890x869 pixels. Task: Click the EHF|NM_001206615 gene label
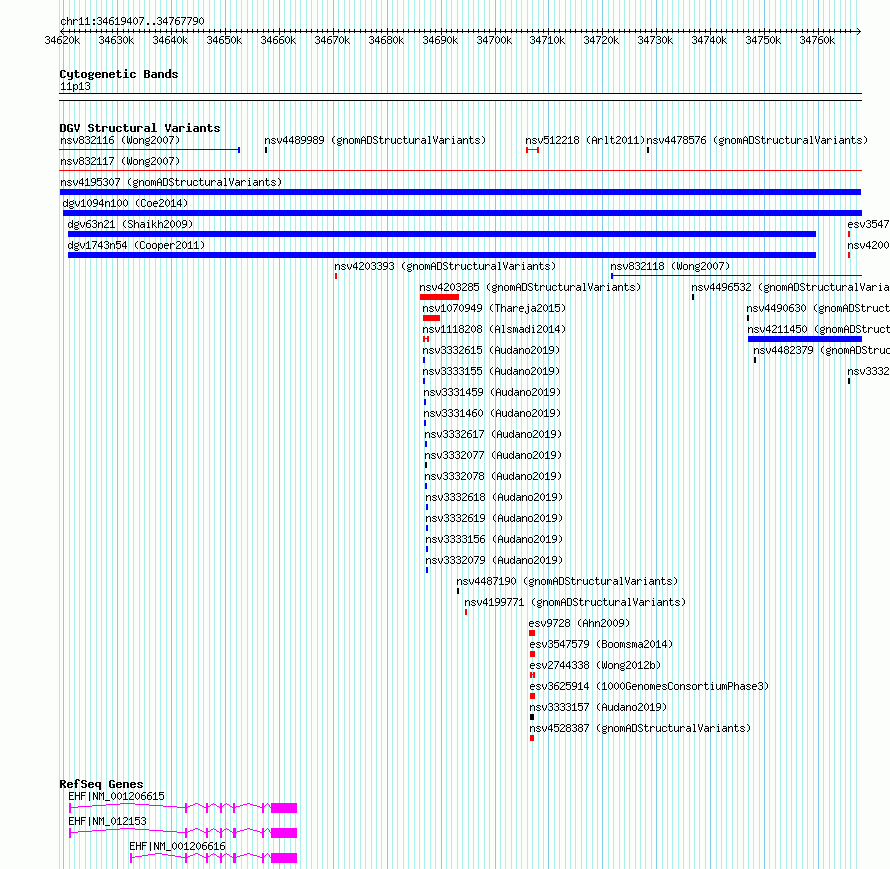point(116,796)
